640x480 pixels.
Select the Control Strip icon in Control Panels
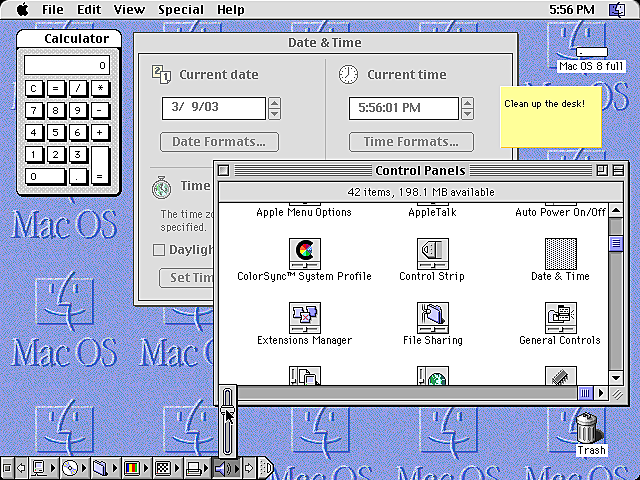[433, 253]
